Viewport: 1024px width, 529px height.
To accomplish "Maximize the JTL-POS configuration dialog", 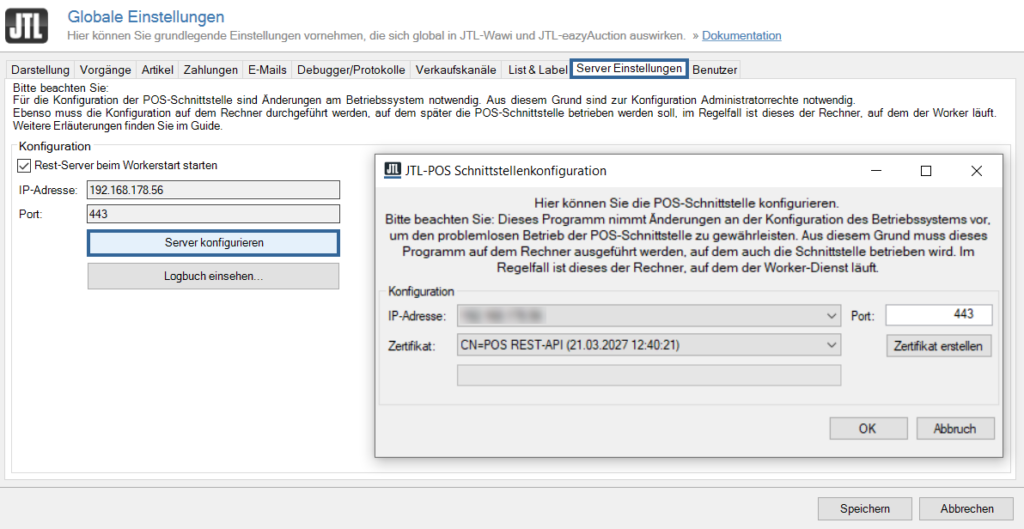I will point(926,171).
